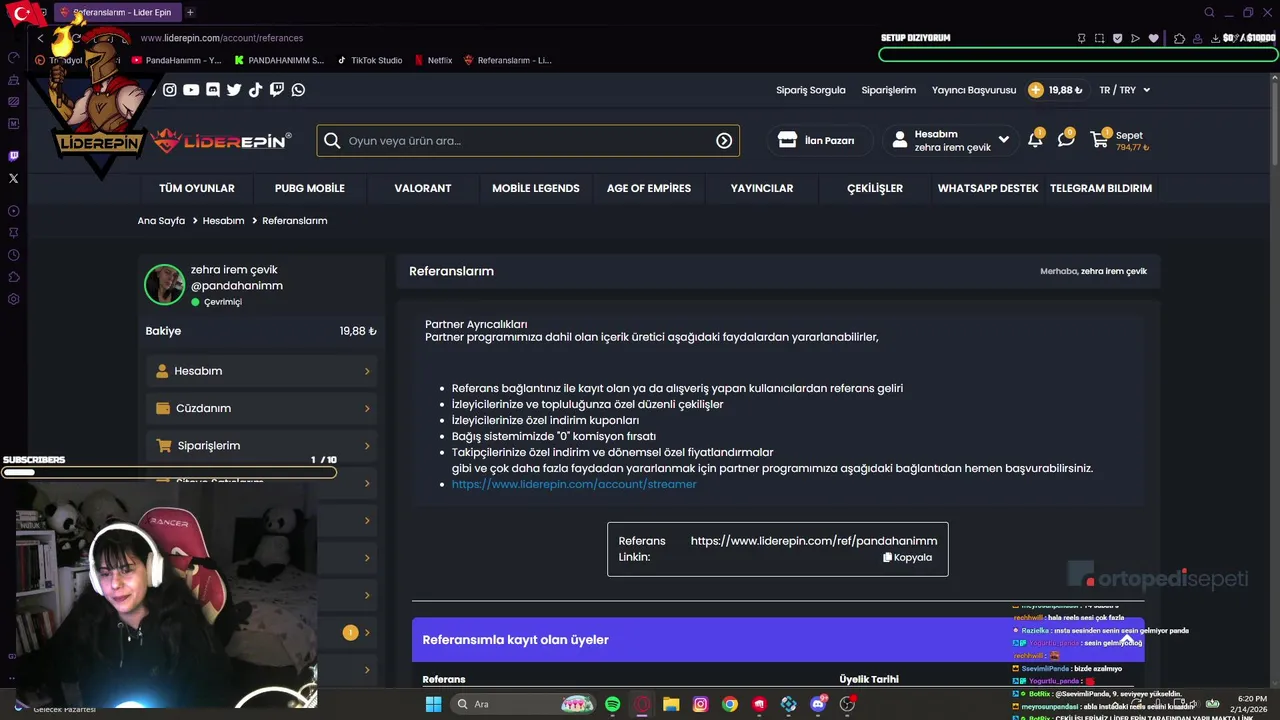Click the browser search magnifier in title bar
1280x720 pixels.
tap(1209, 12)
